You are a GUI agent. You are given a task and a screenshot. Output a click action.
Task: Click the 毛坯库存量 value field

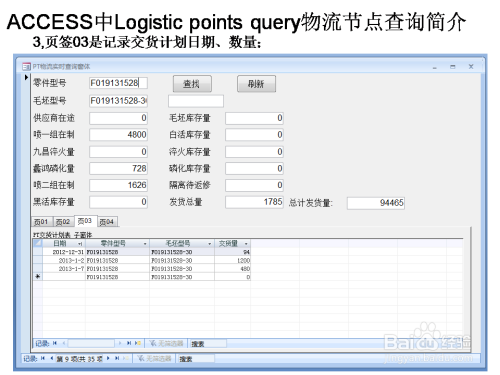tap(254, 118)
